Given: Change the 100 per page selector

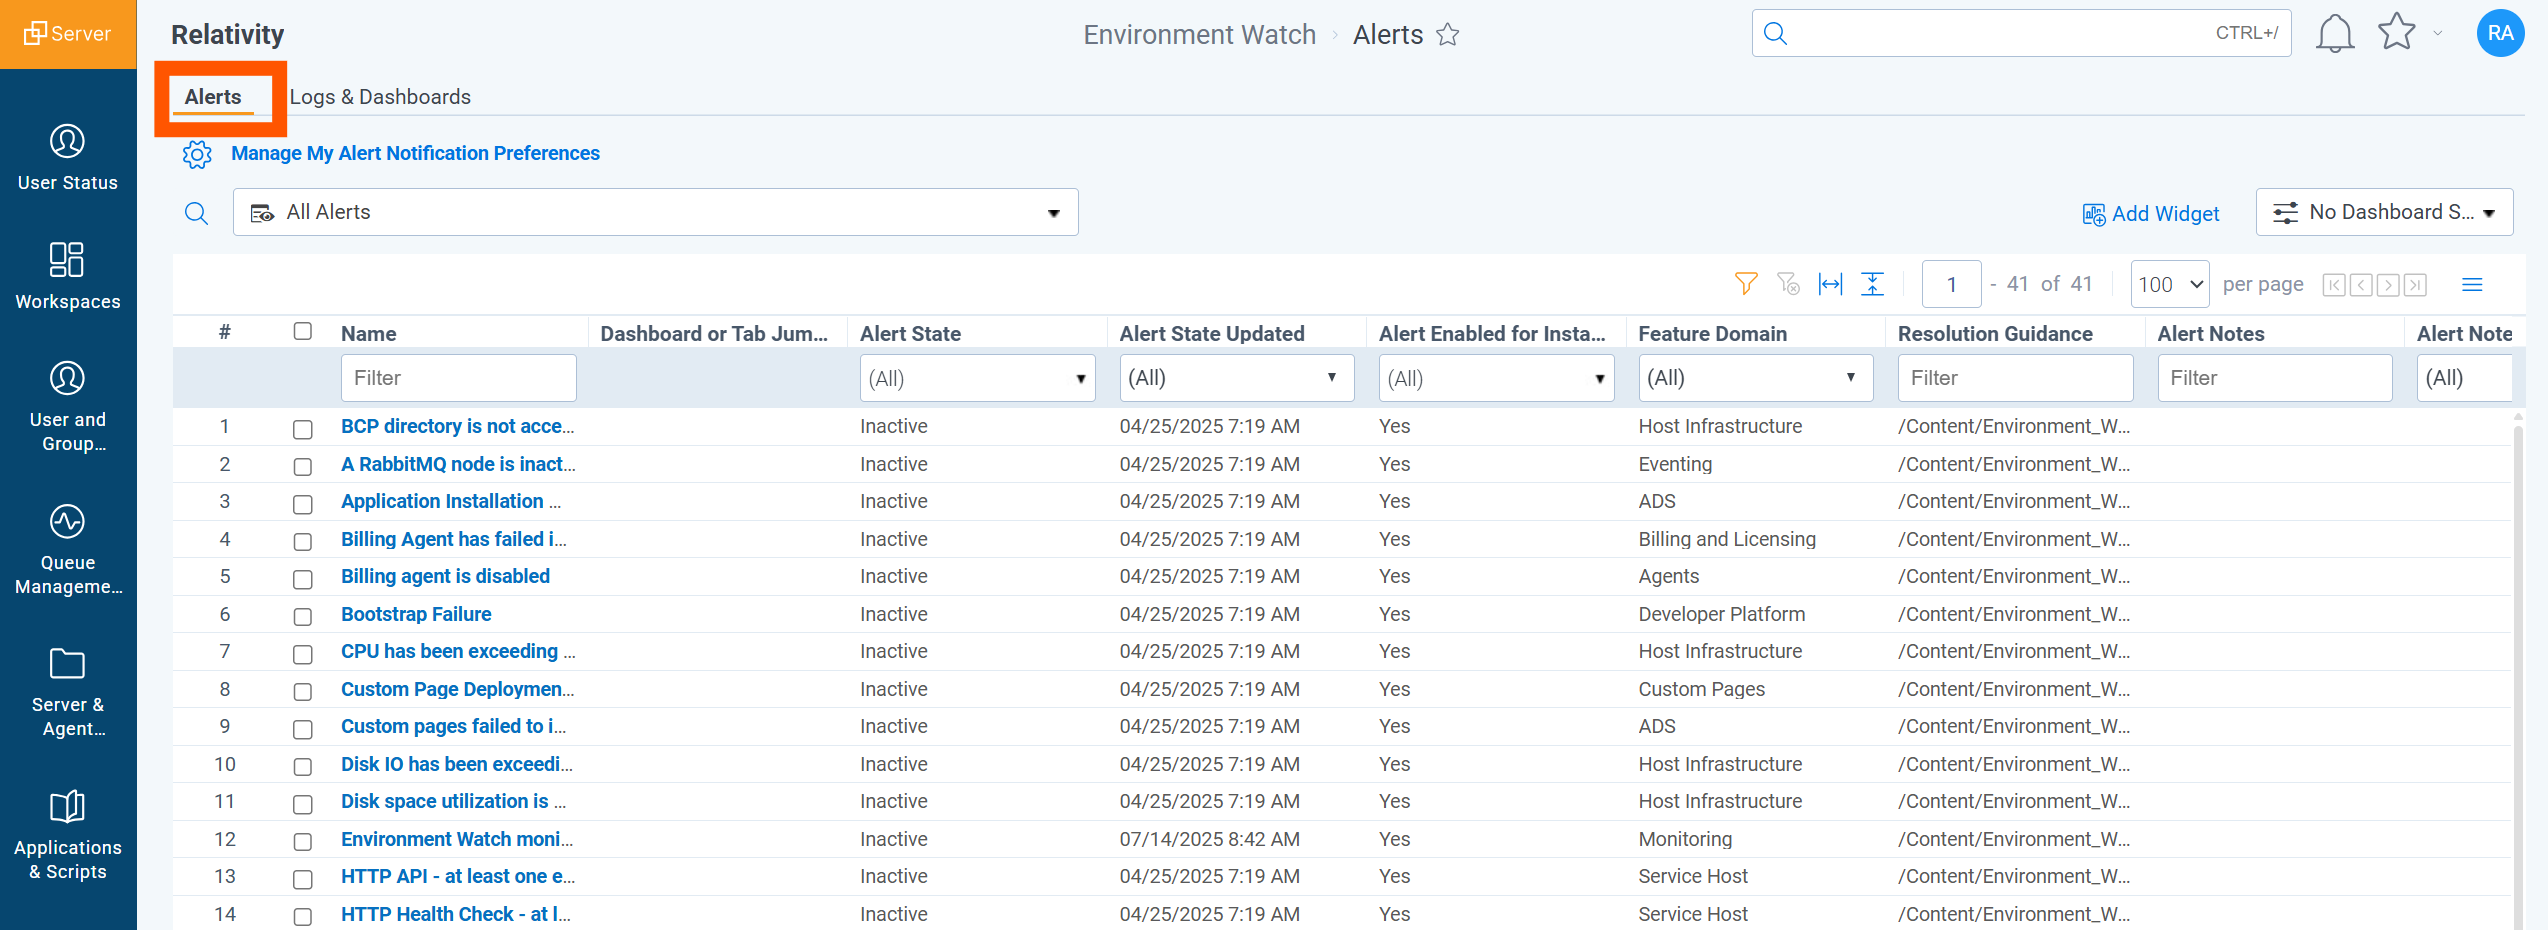Looking at the screenshot, I should click(2169, 284).
